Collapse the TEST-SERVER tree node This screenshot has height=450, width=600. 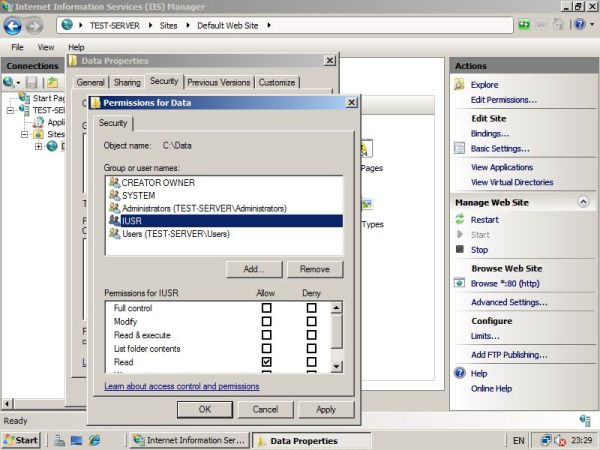coord(10,110)
